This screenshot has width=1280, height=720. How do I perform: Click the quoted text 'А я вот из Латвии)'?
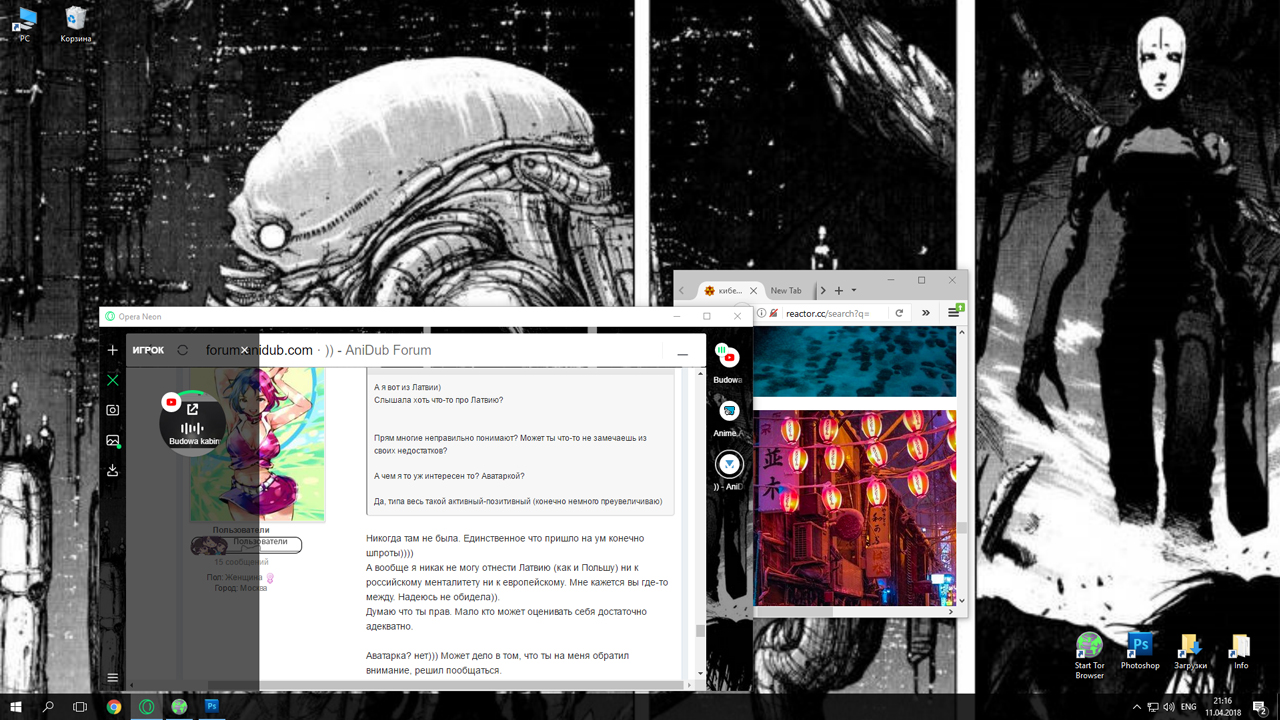(407, 387)
